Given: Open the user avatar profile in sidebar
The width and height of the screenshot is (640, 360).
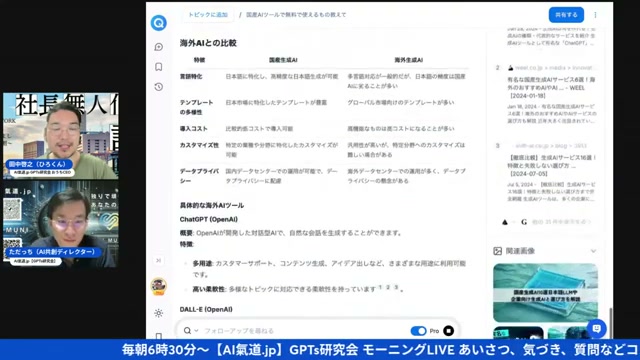Looking at the screenshot, I should (158, 286).
